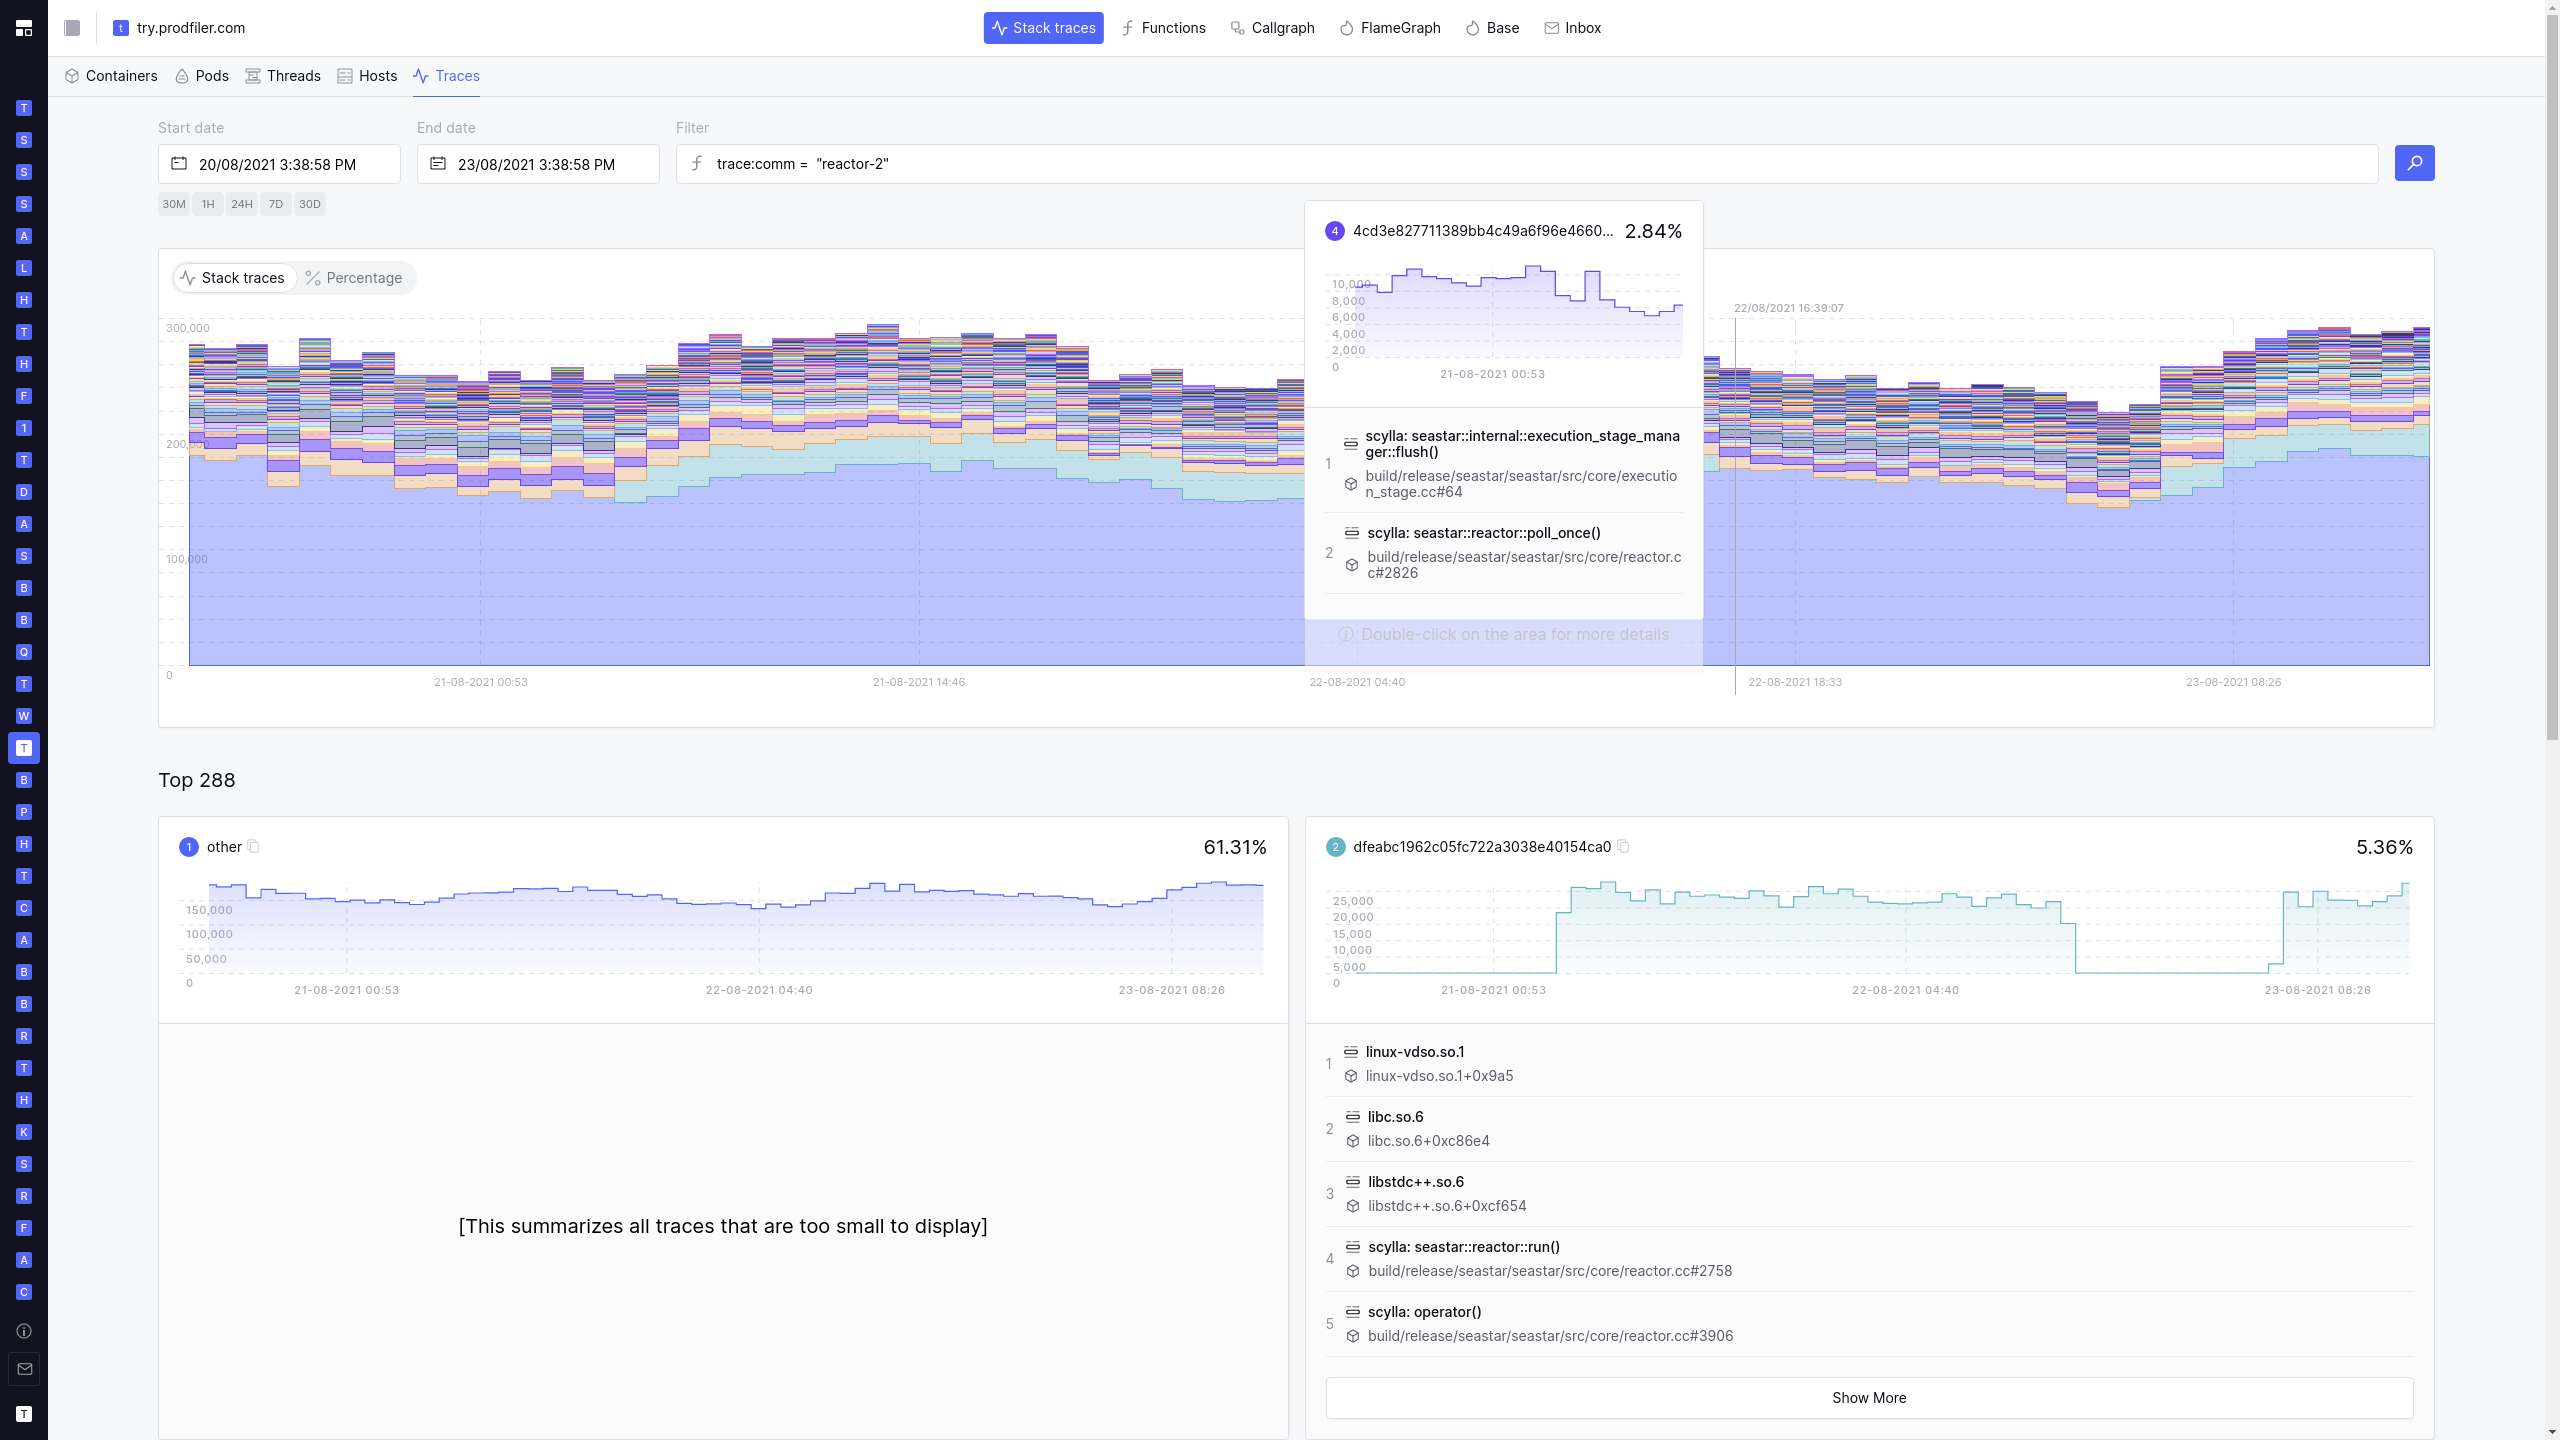Select the L project icon in sidebar
Image resolution: width=2560 pixels, height=1440 pixels.
tap(24, 268)
